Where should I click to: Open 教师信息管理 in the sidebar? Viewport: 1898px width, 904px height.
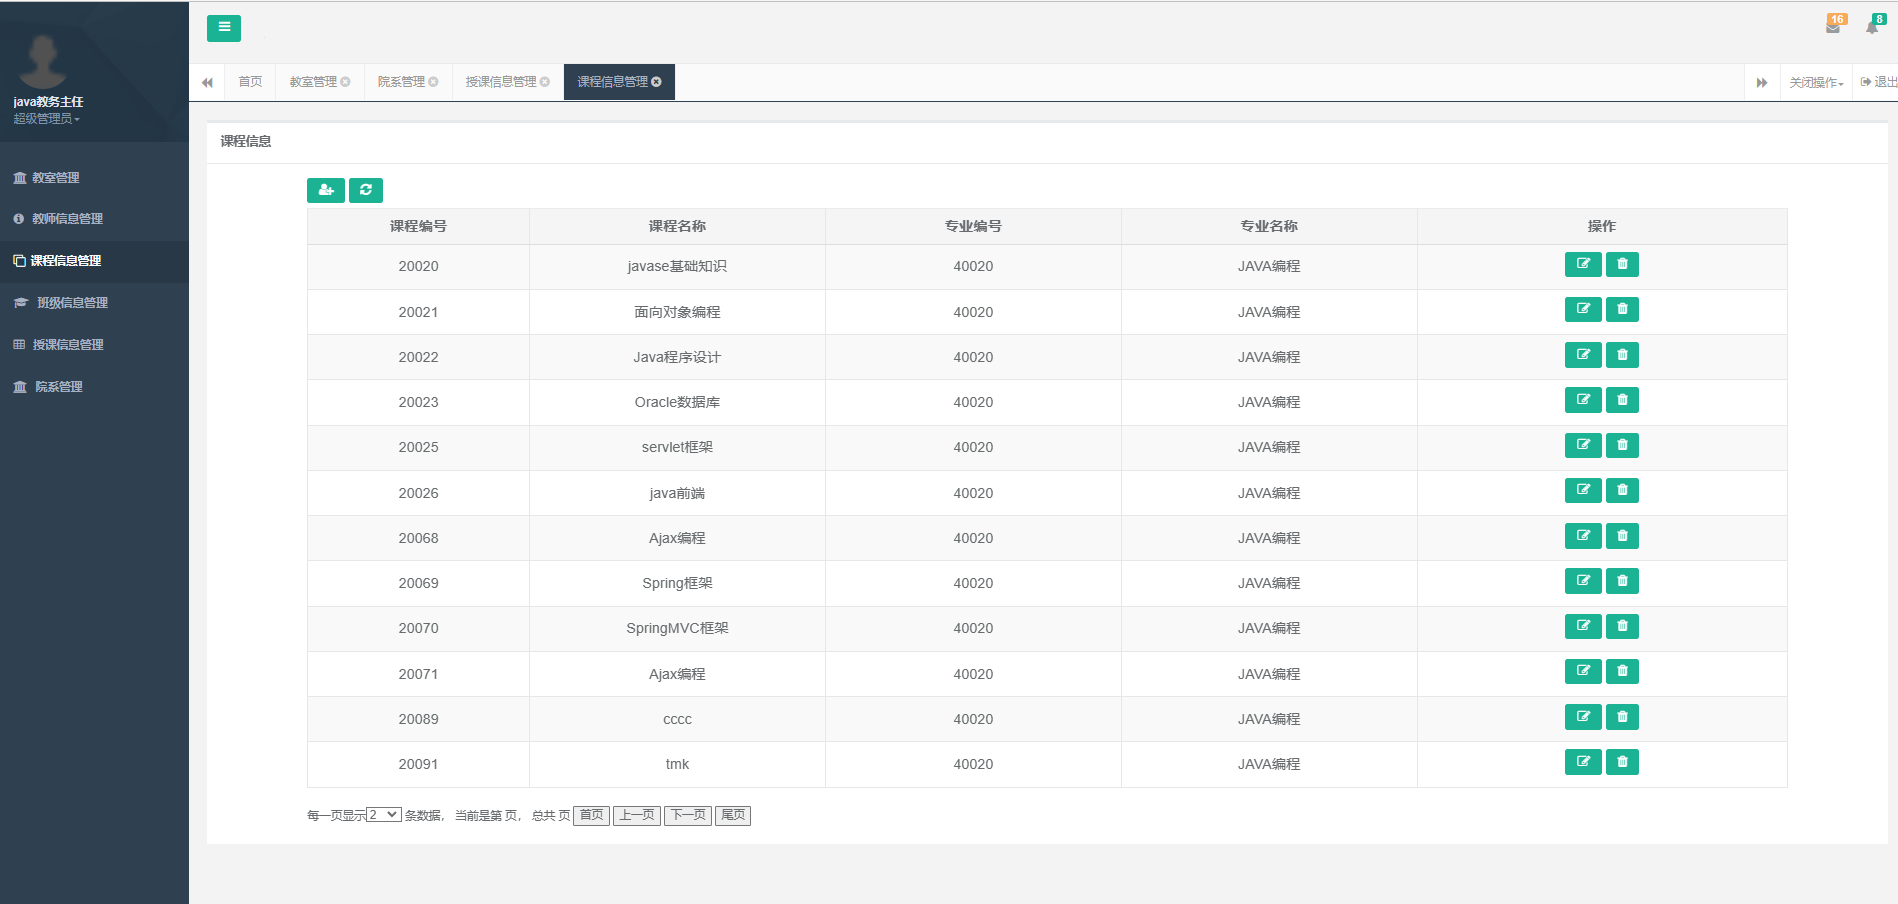(94, 219)
